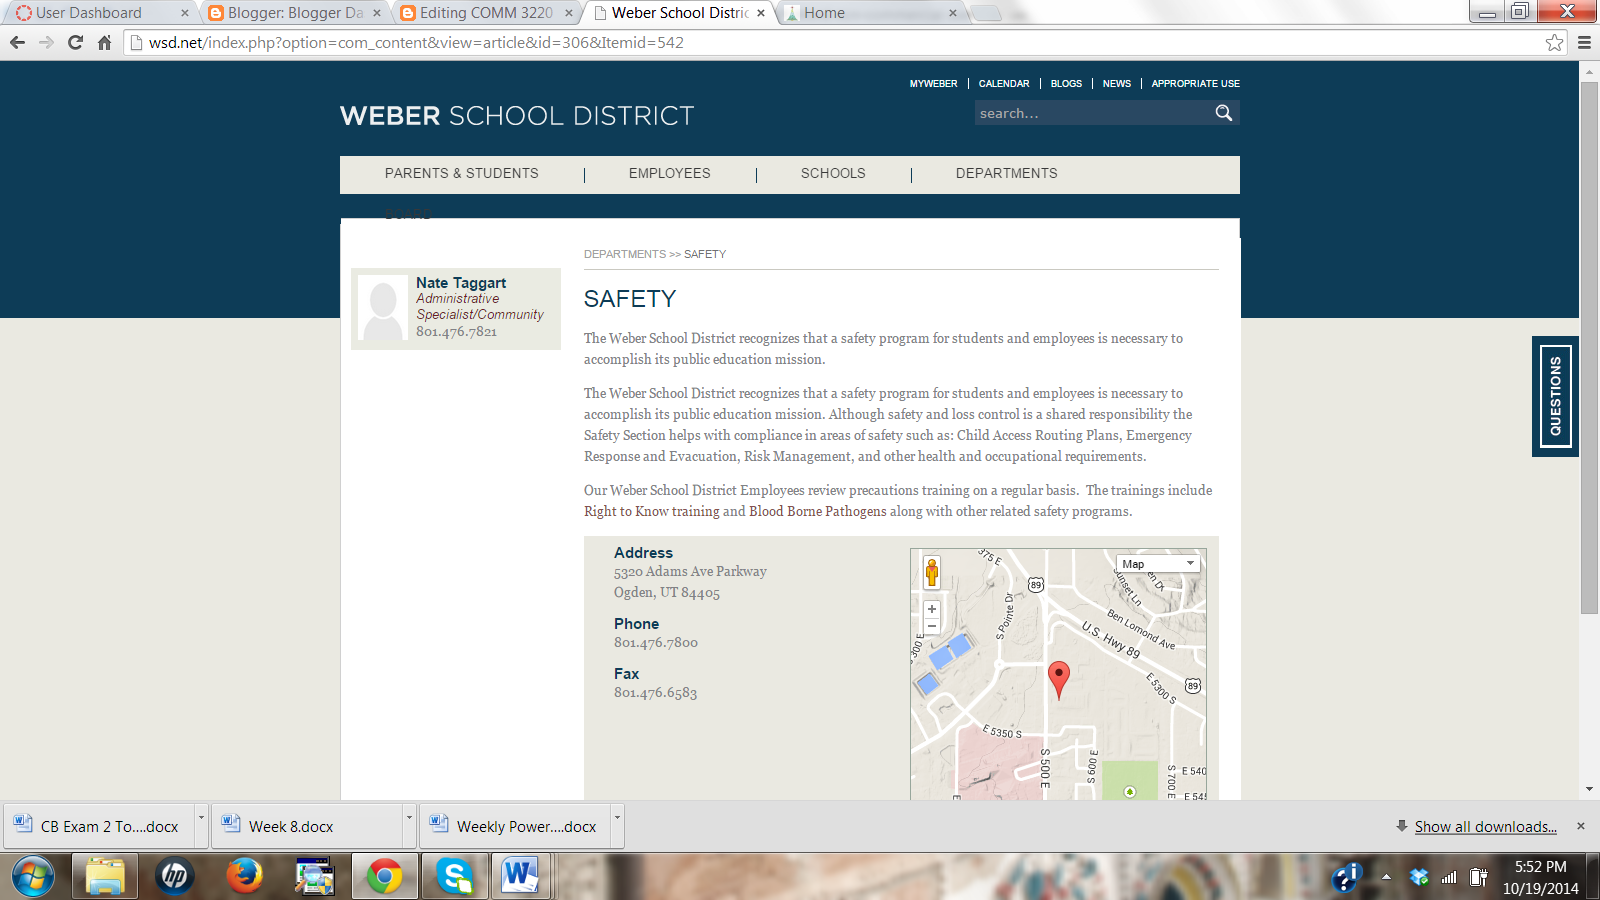
Task: Close the Editing COMM 3220 tab
Action: coord(568,13)
